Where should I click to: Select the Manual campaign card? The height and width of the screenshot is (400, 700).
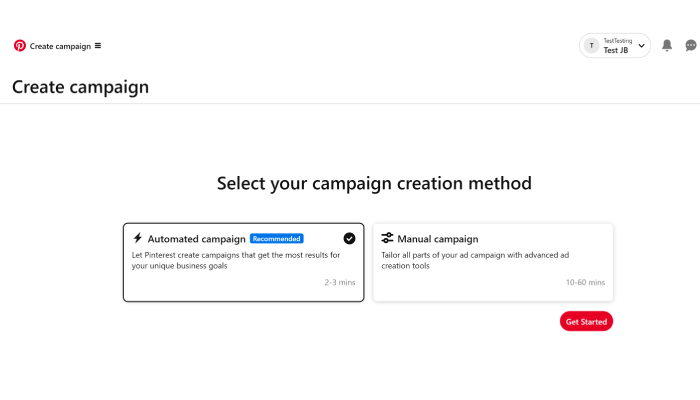coord(493,262)
